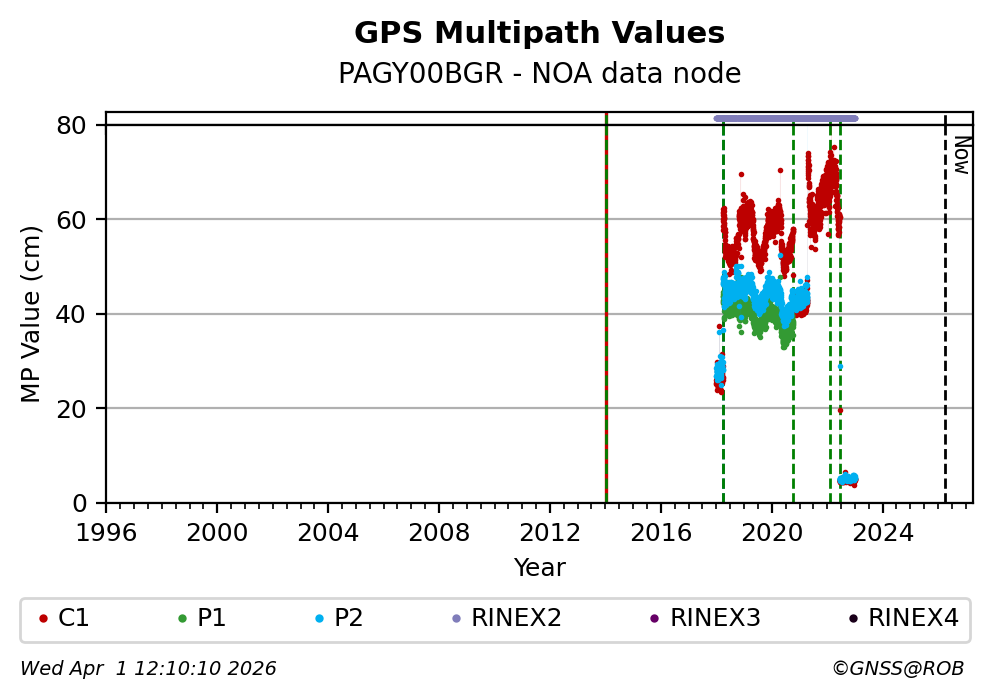Click the 2020 tick label on x-axis
992x699 pixels.
(x=772, y=529)
